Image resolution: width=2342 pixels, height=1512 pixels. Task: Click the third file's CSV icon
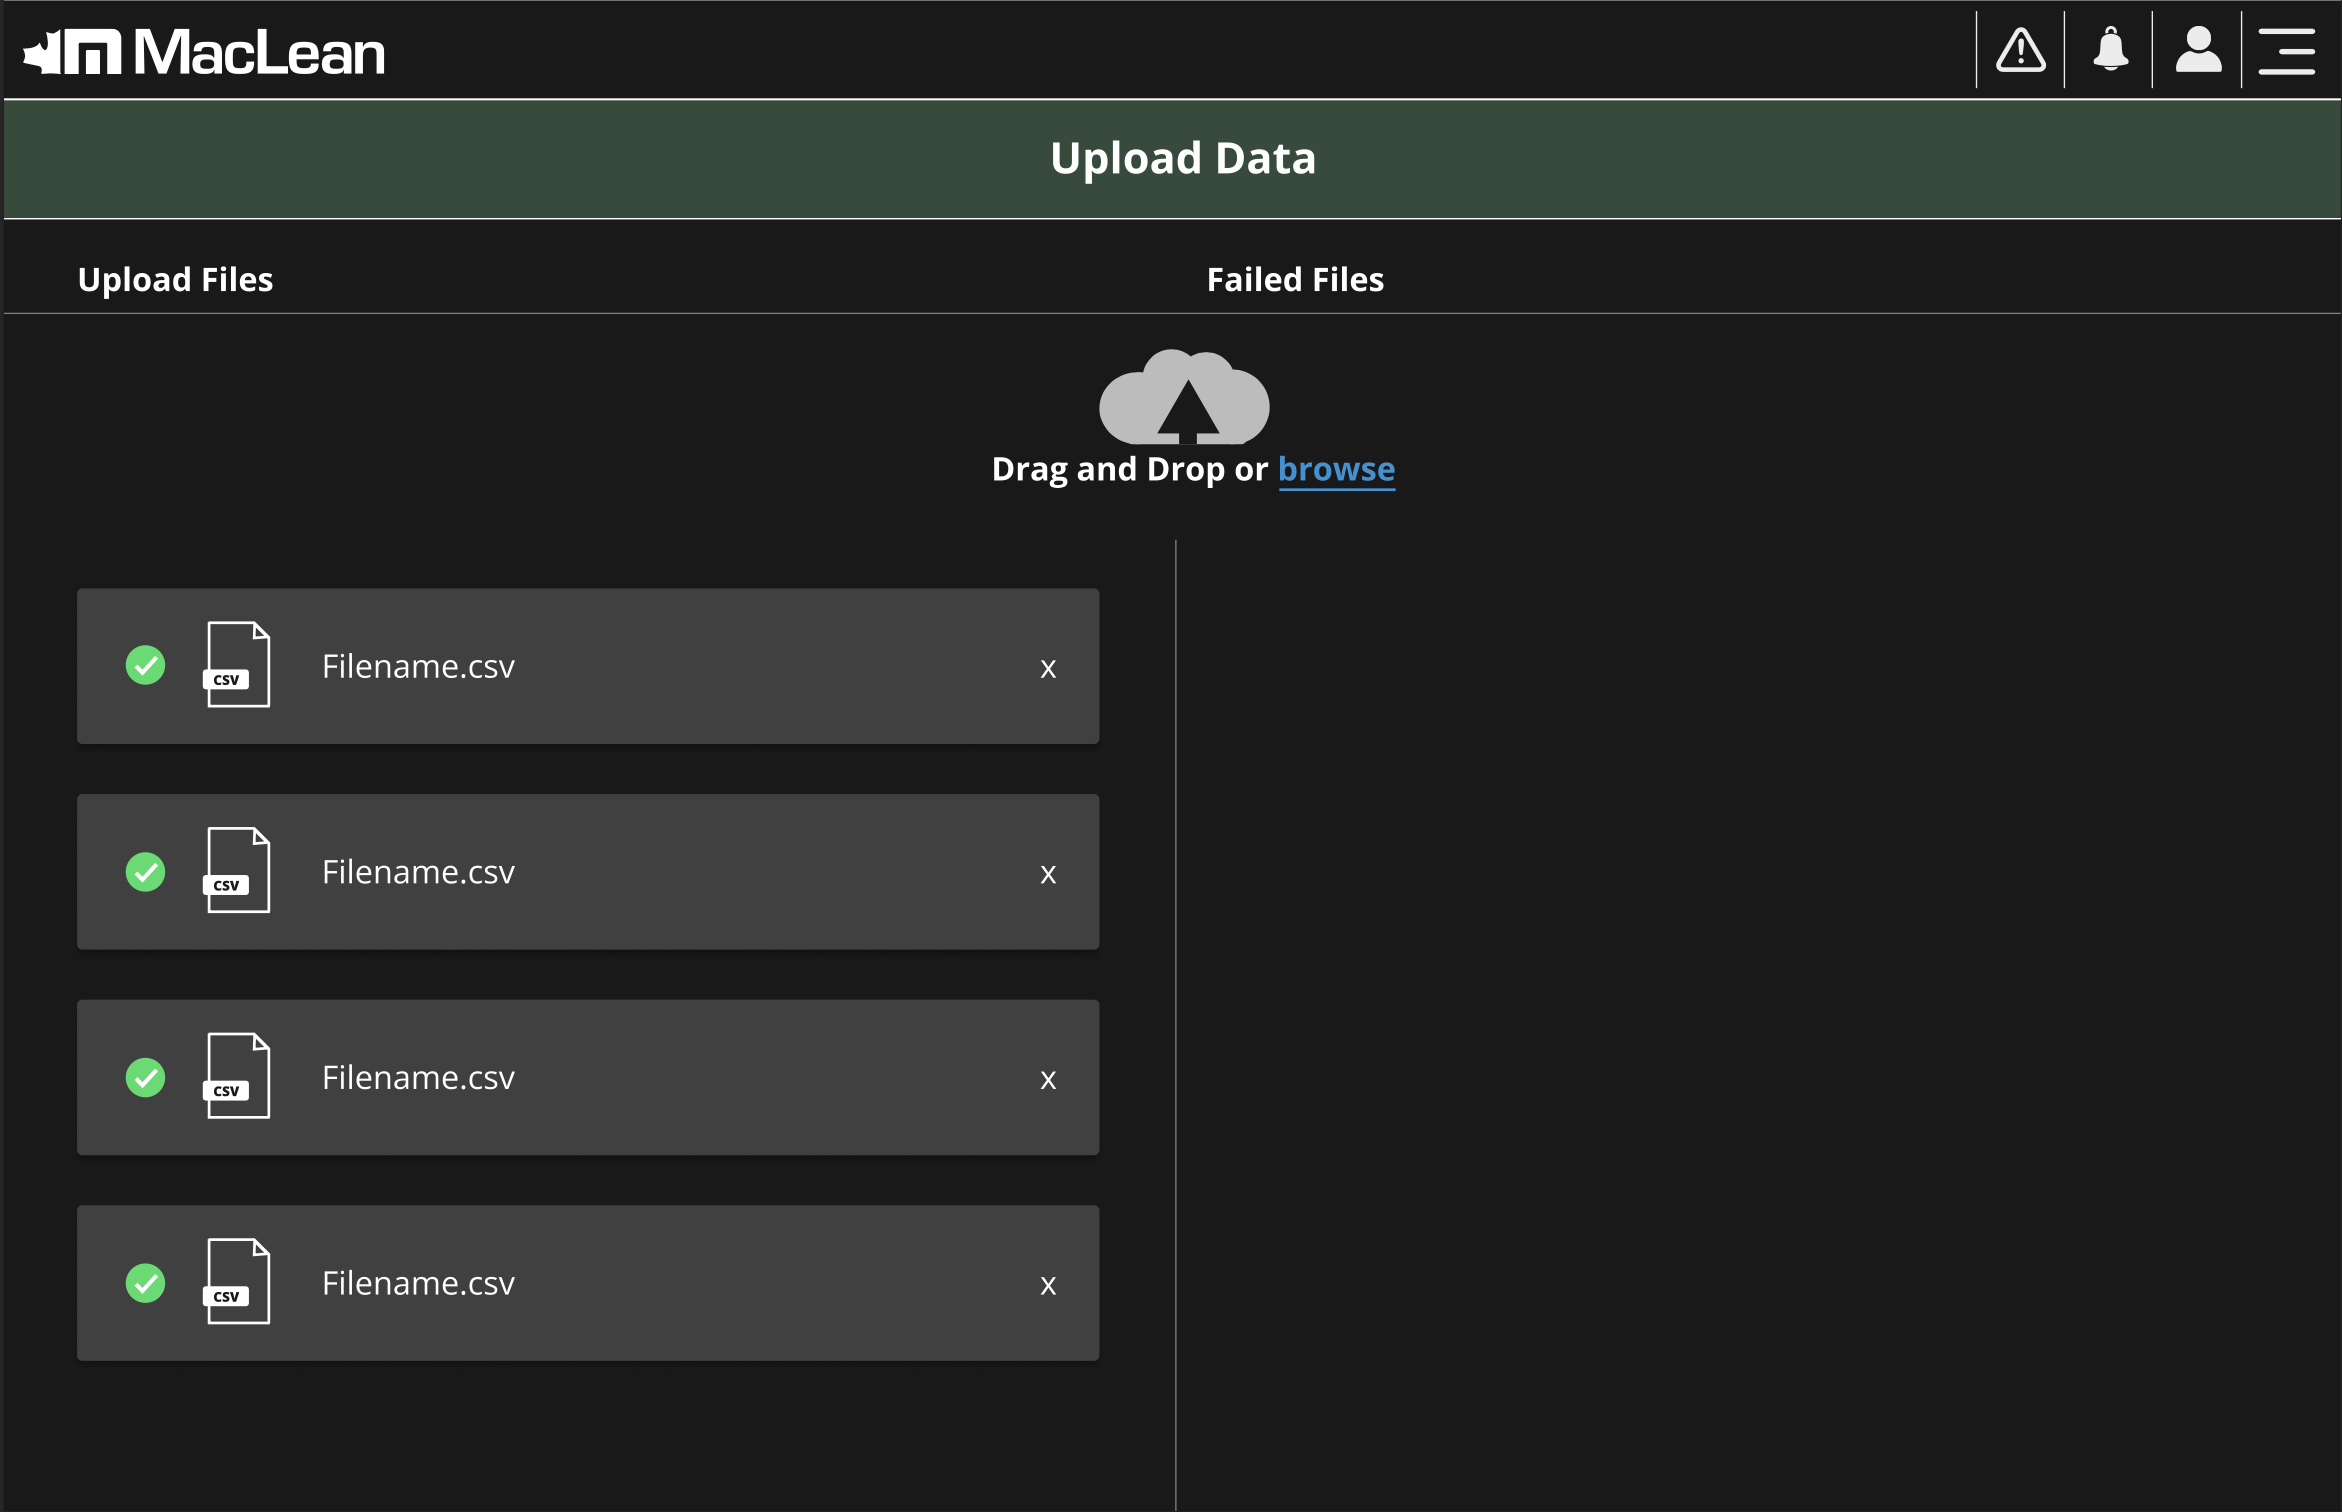238,1076
